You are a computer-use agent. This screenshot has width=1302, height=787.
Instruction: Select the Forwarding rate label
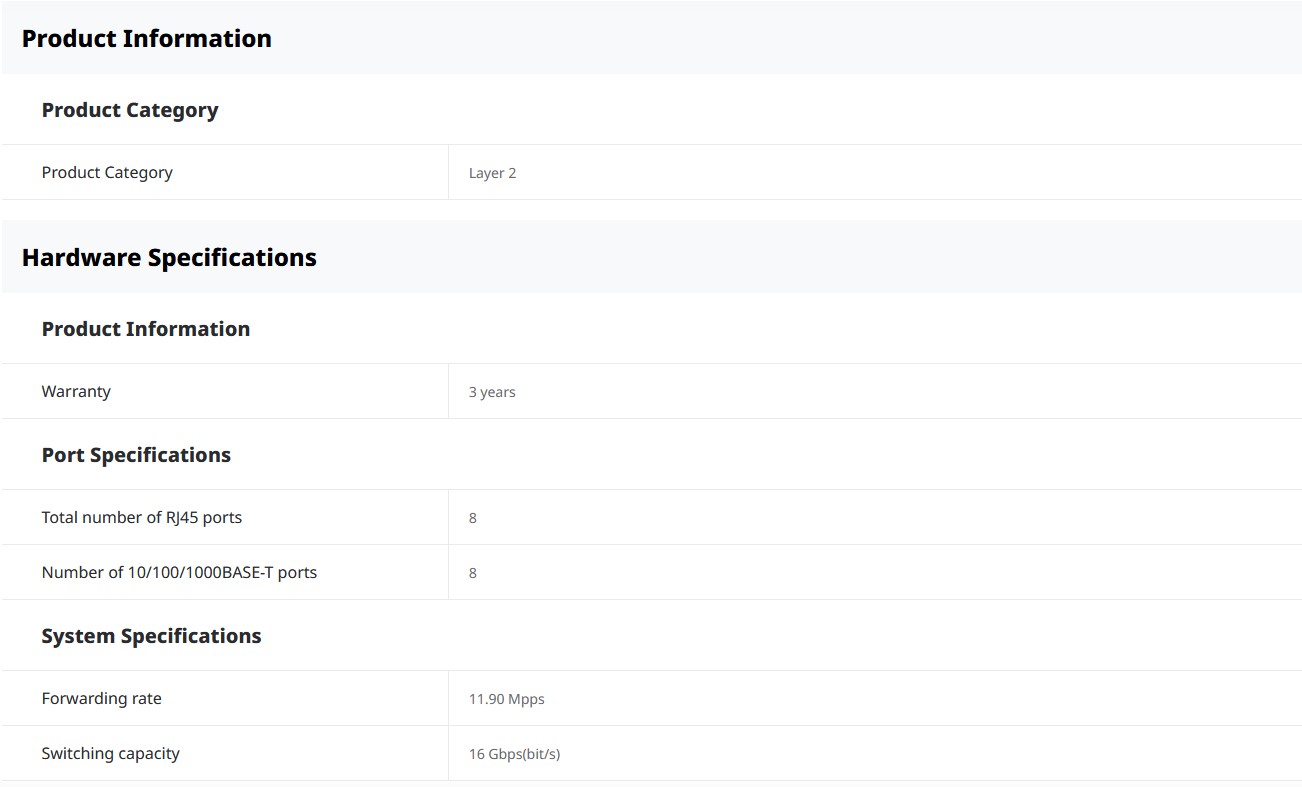tap(101, 699)
